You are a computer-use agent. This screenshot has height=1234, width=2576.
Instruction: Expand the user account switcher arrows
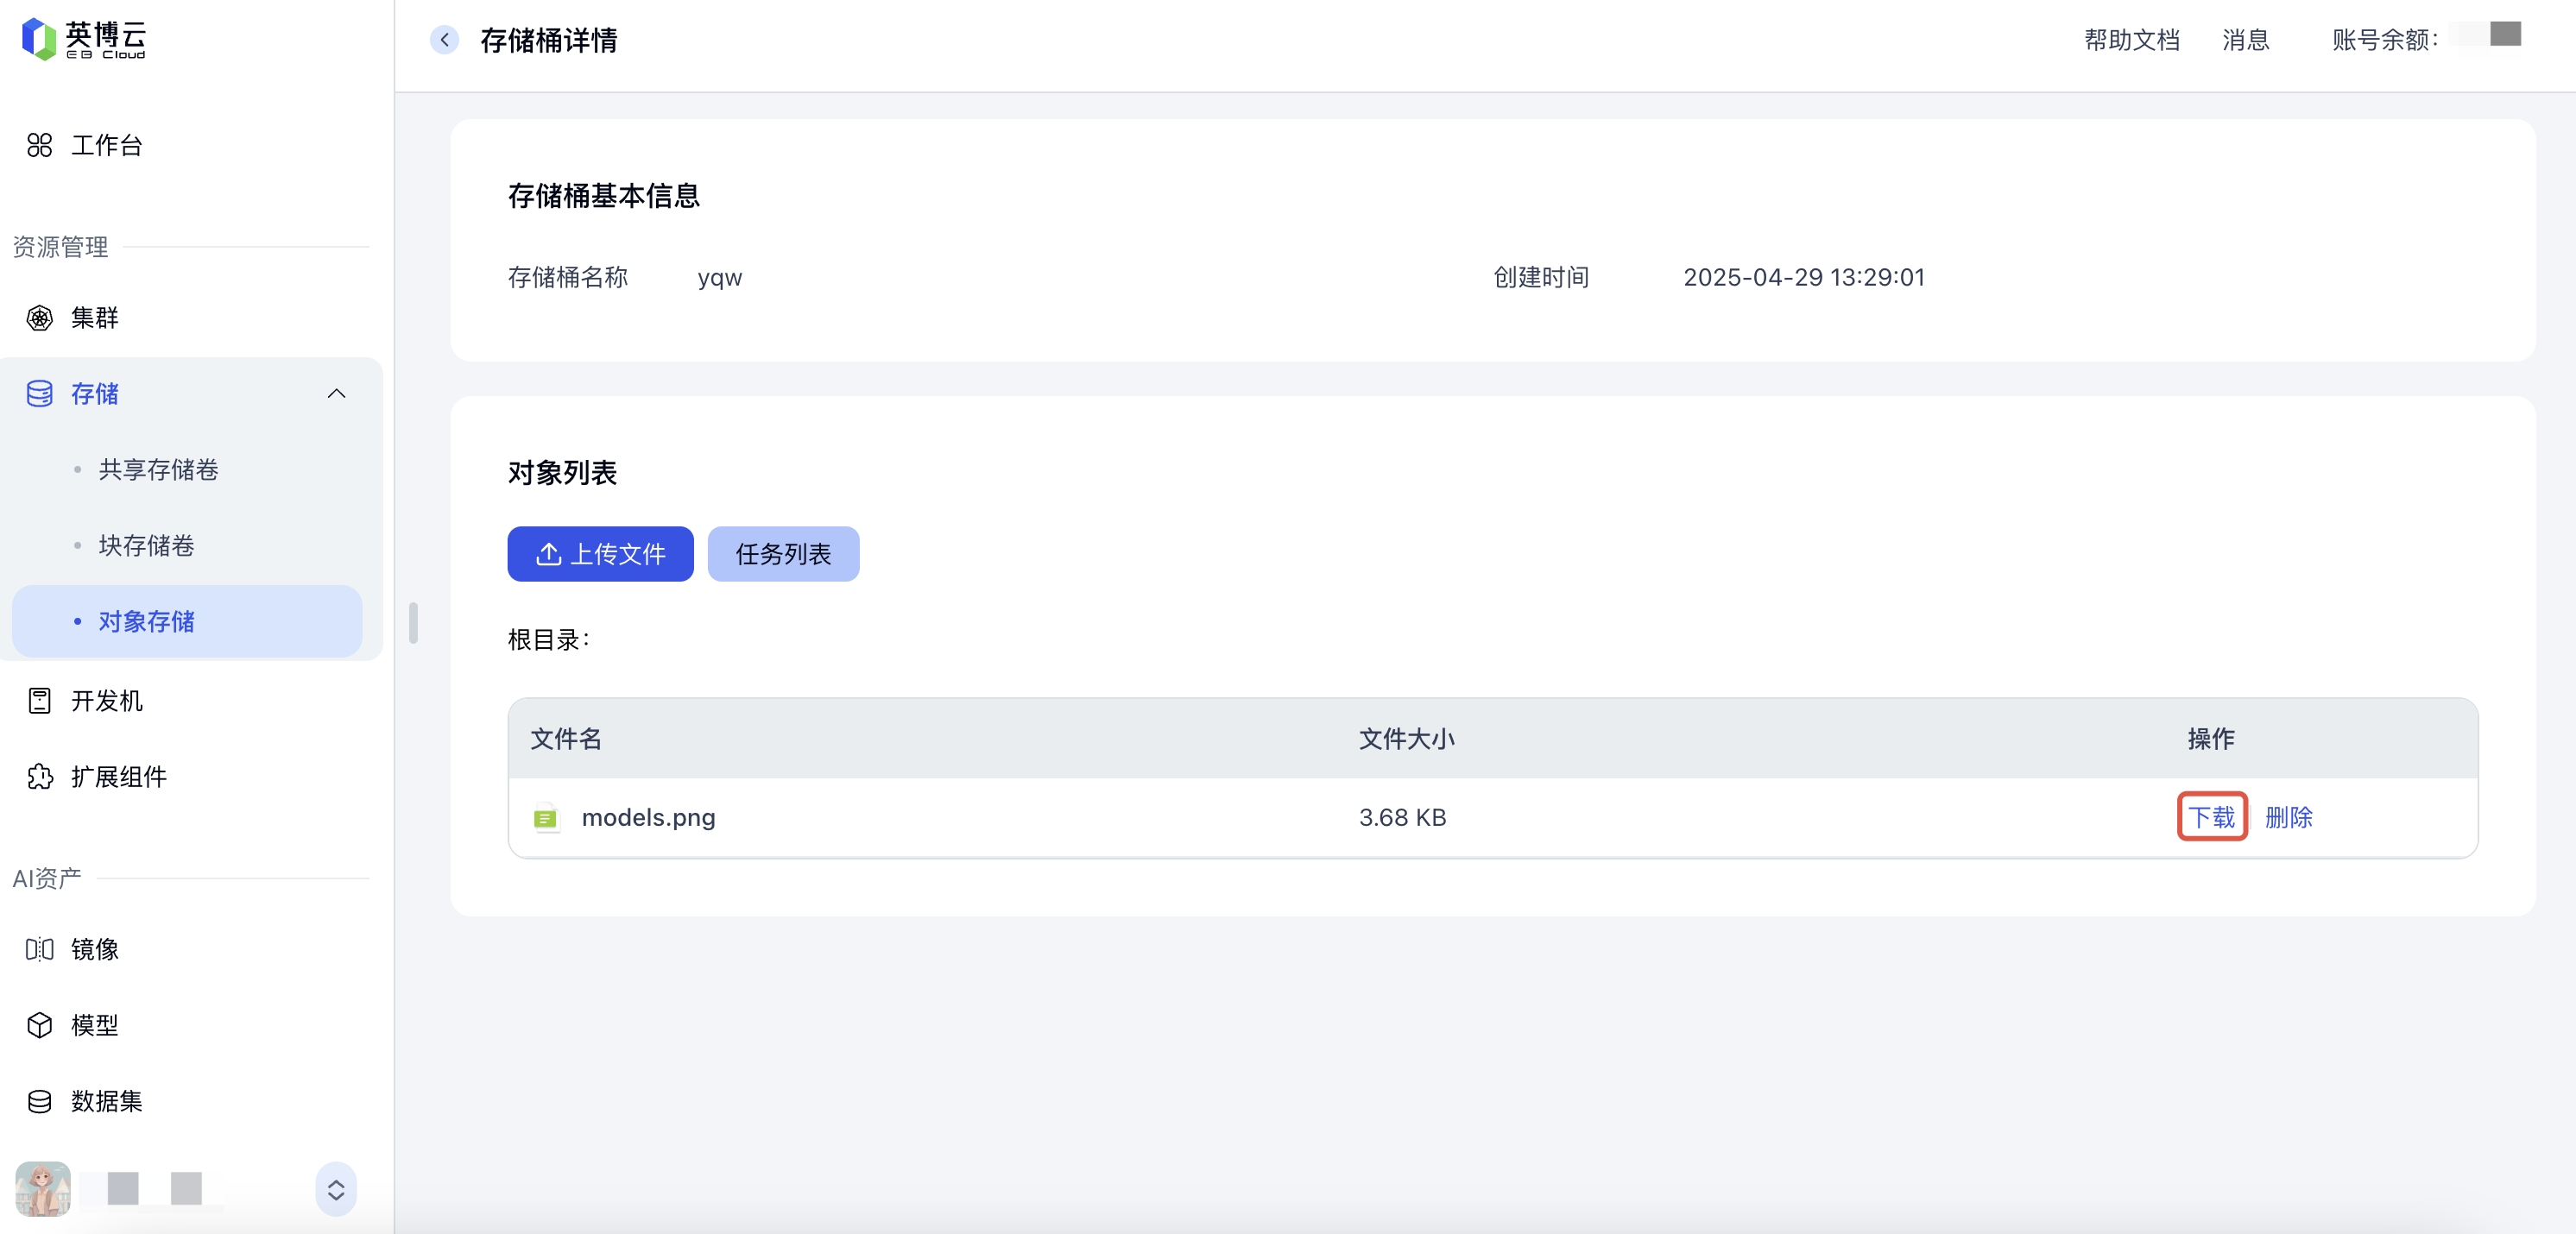tap(336, 1189)
